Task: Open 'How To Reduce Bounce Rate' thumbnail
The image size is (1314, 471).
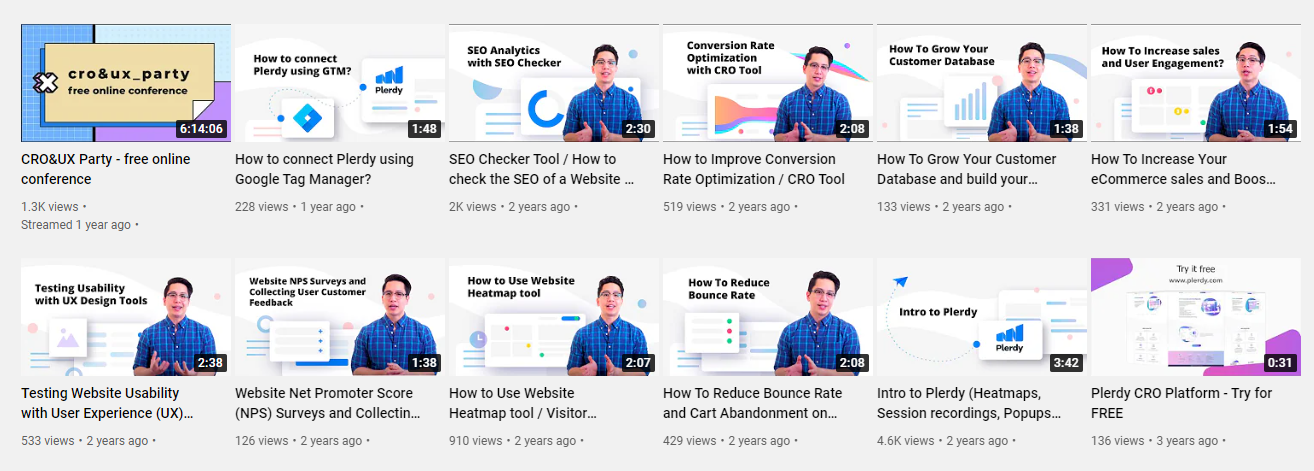Action: coord(768,317)
